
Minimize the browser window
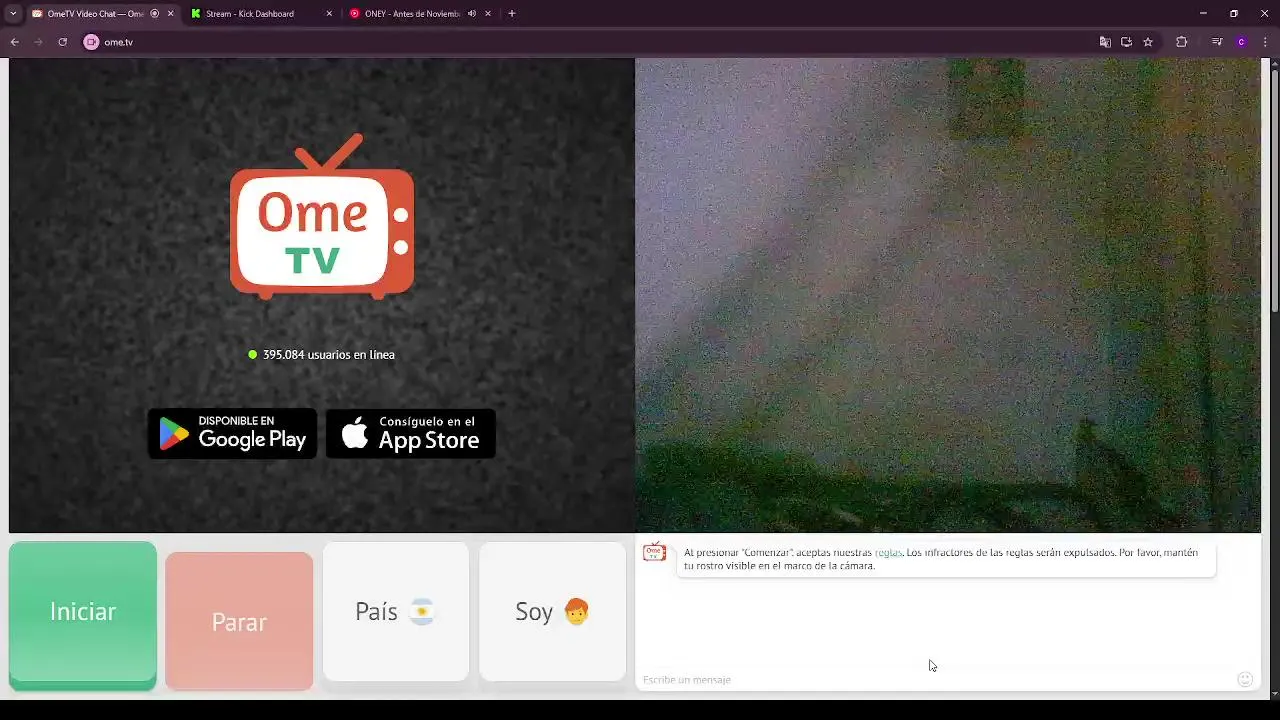[x=1203, y=14]
